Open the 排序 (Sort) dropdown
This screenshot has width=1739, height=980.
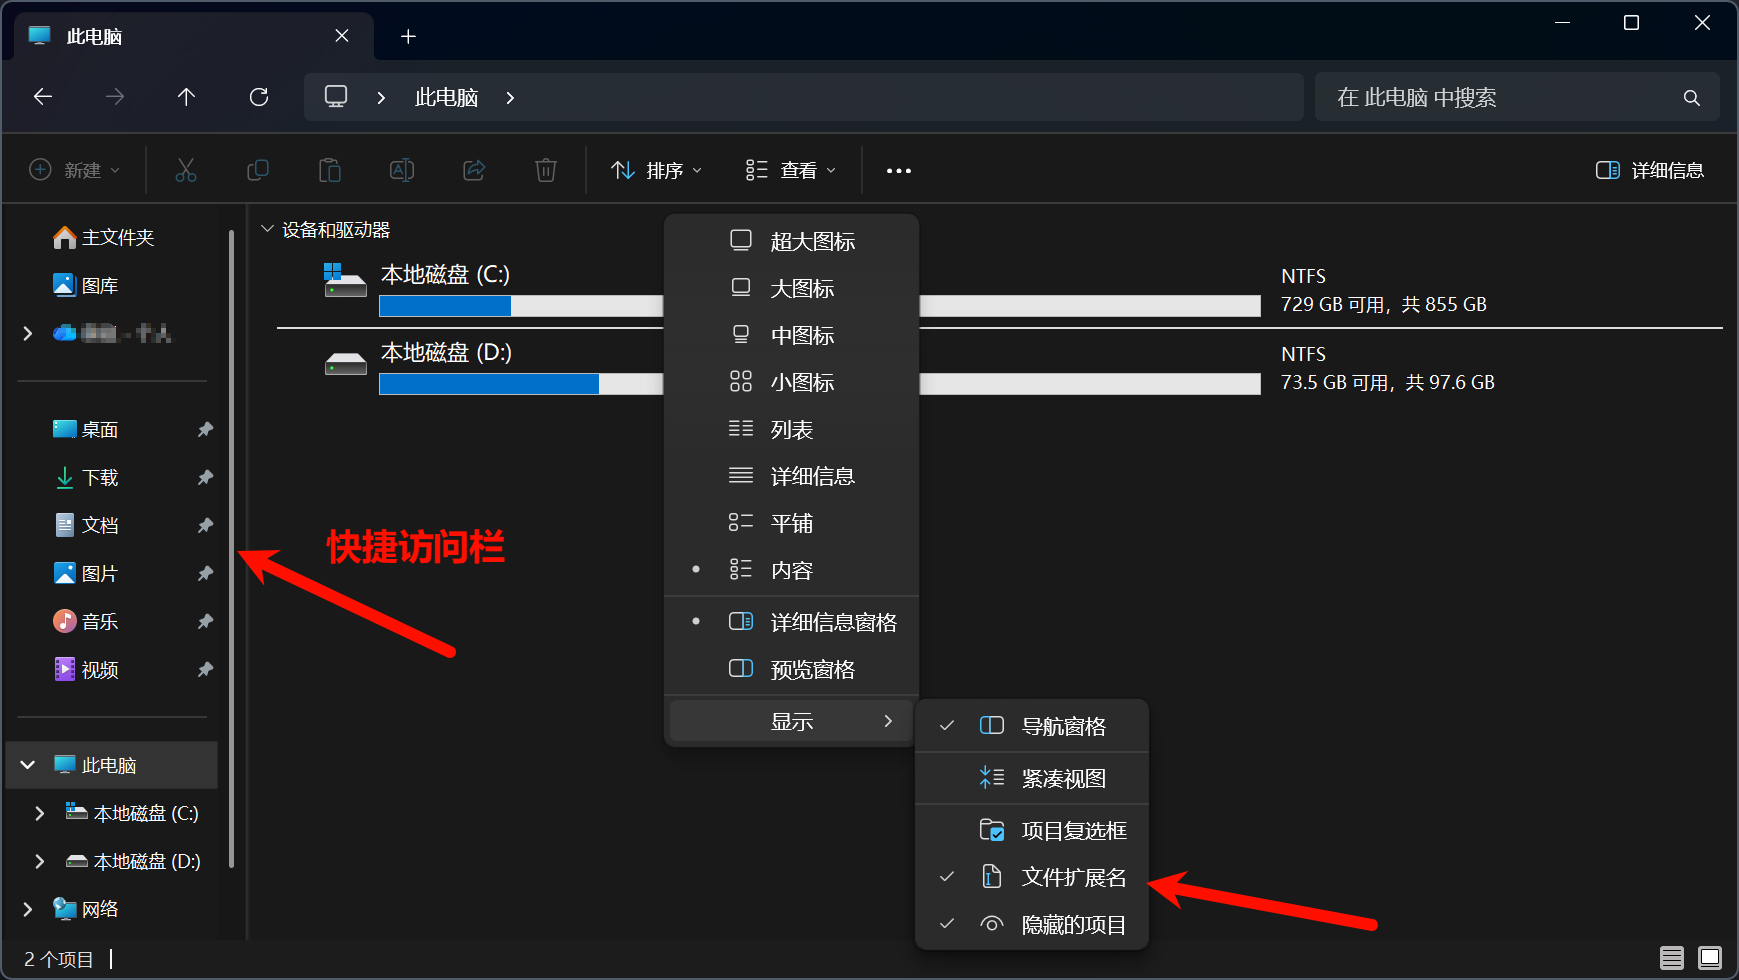(657, 171)
